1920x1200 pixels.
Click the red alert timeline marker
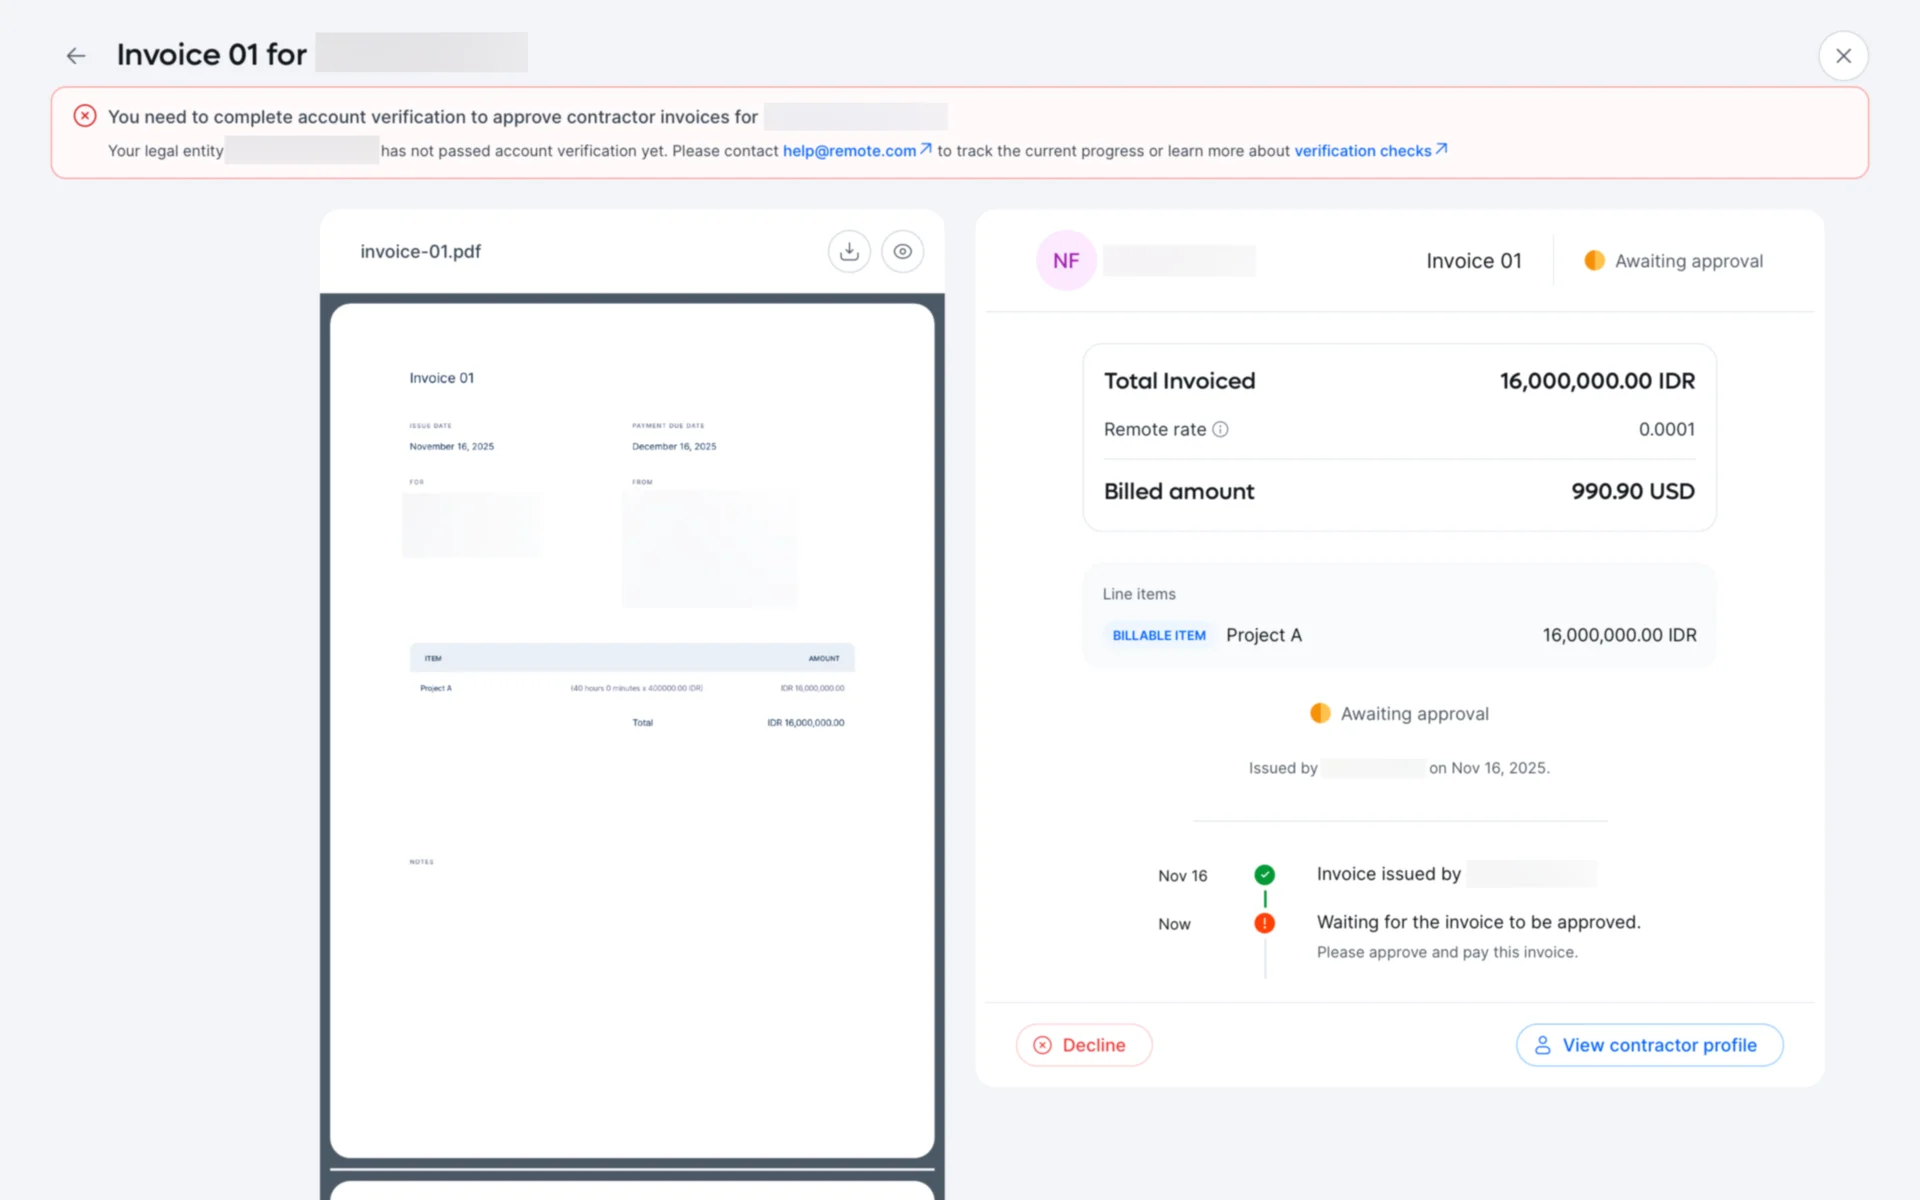click(1264, 923)
